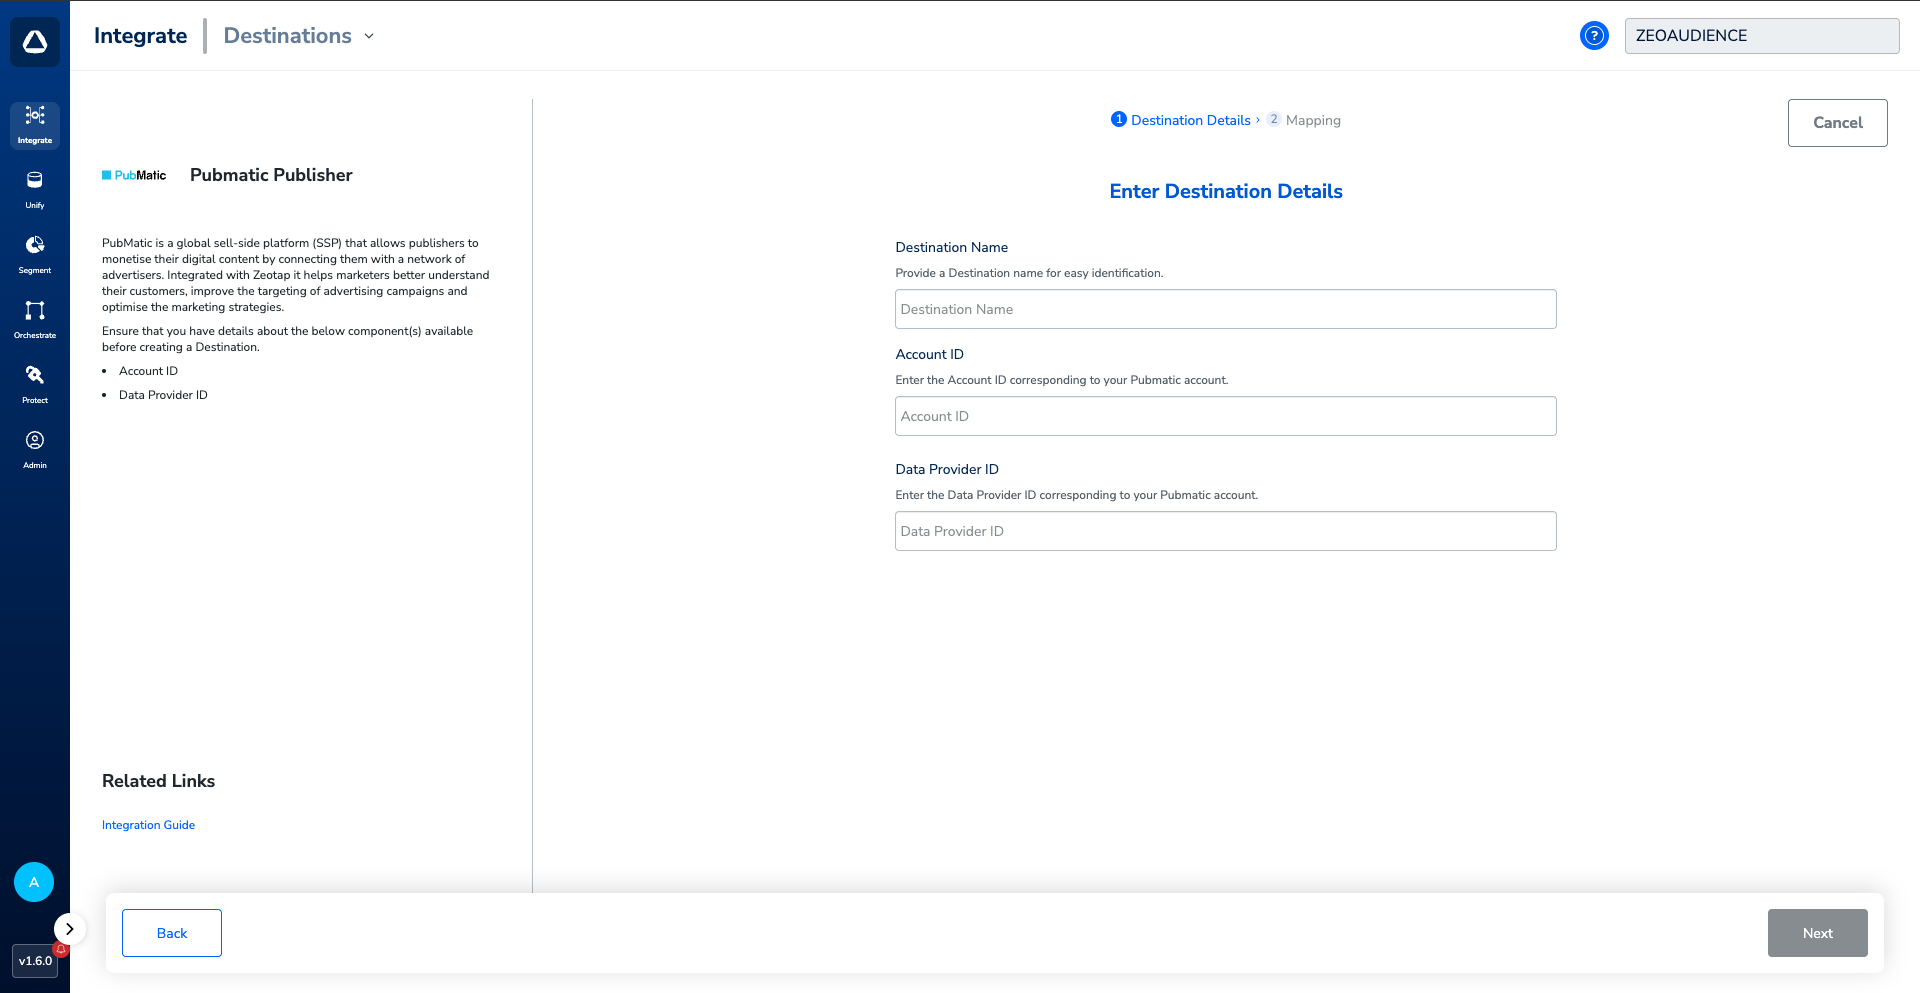
Task: Click the Integrate header title
Action: [x=140, y=36]
